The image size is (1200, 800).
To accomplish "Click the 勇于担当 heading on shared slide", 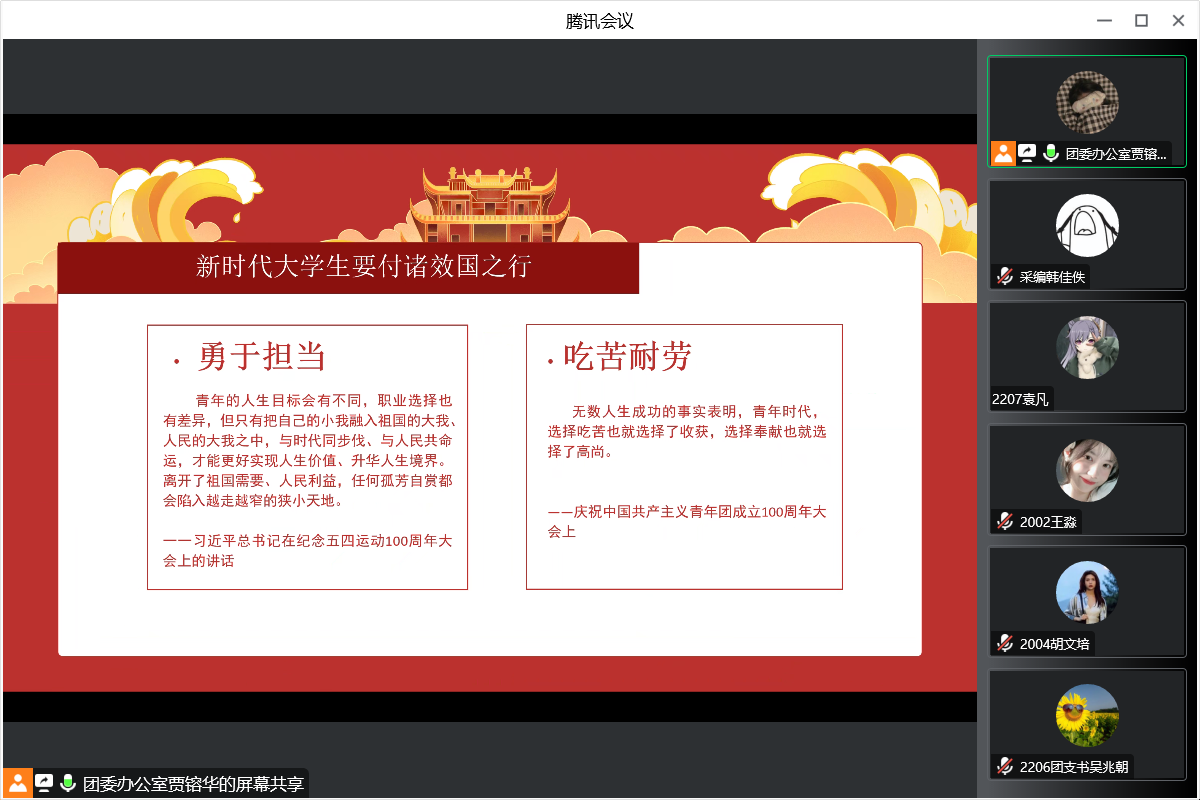I will 262,357.
